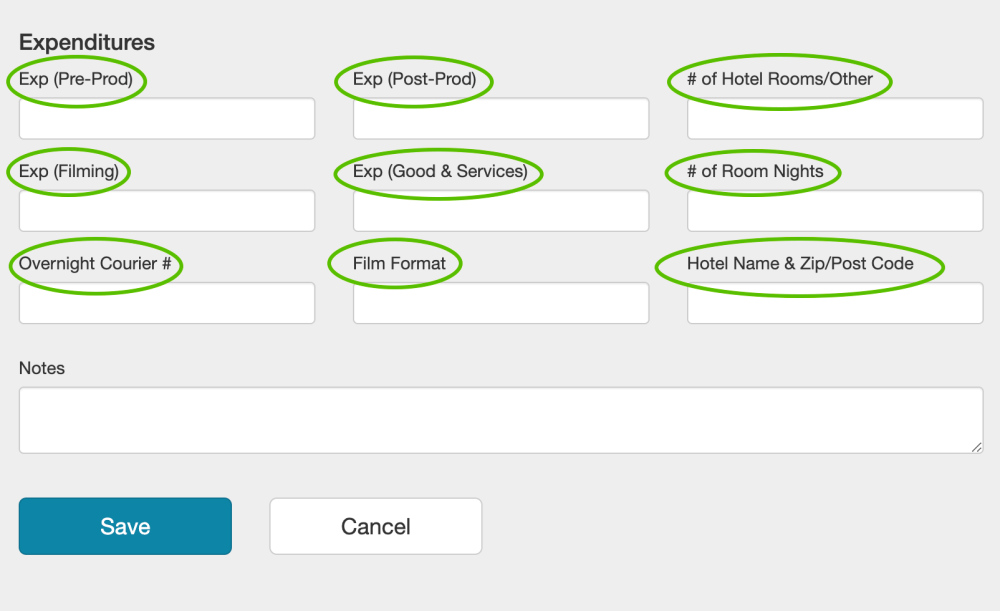Click the # of Room Nights input

tap(835, 211)
